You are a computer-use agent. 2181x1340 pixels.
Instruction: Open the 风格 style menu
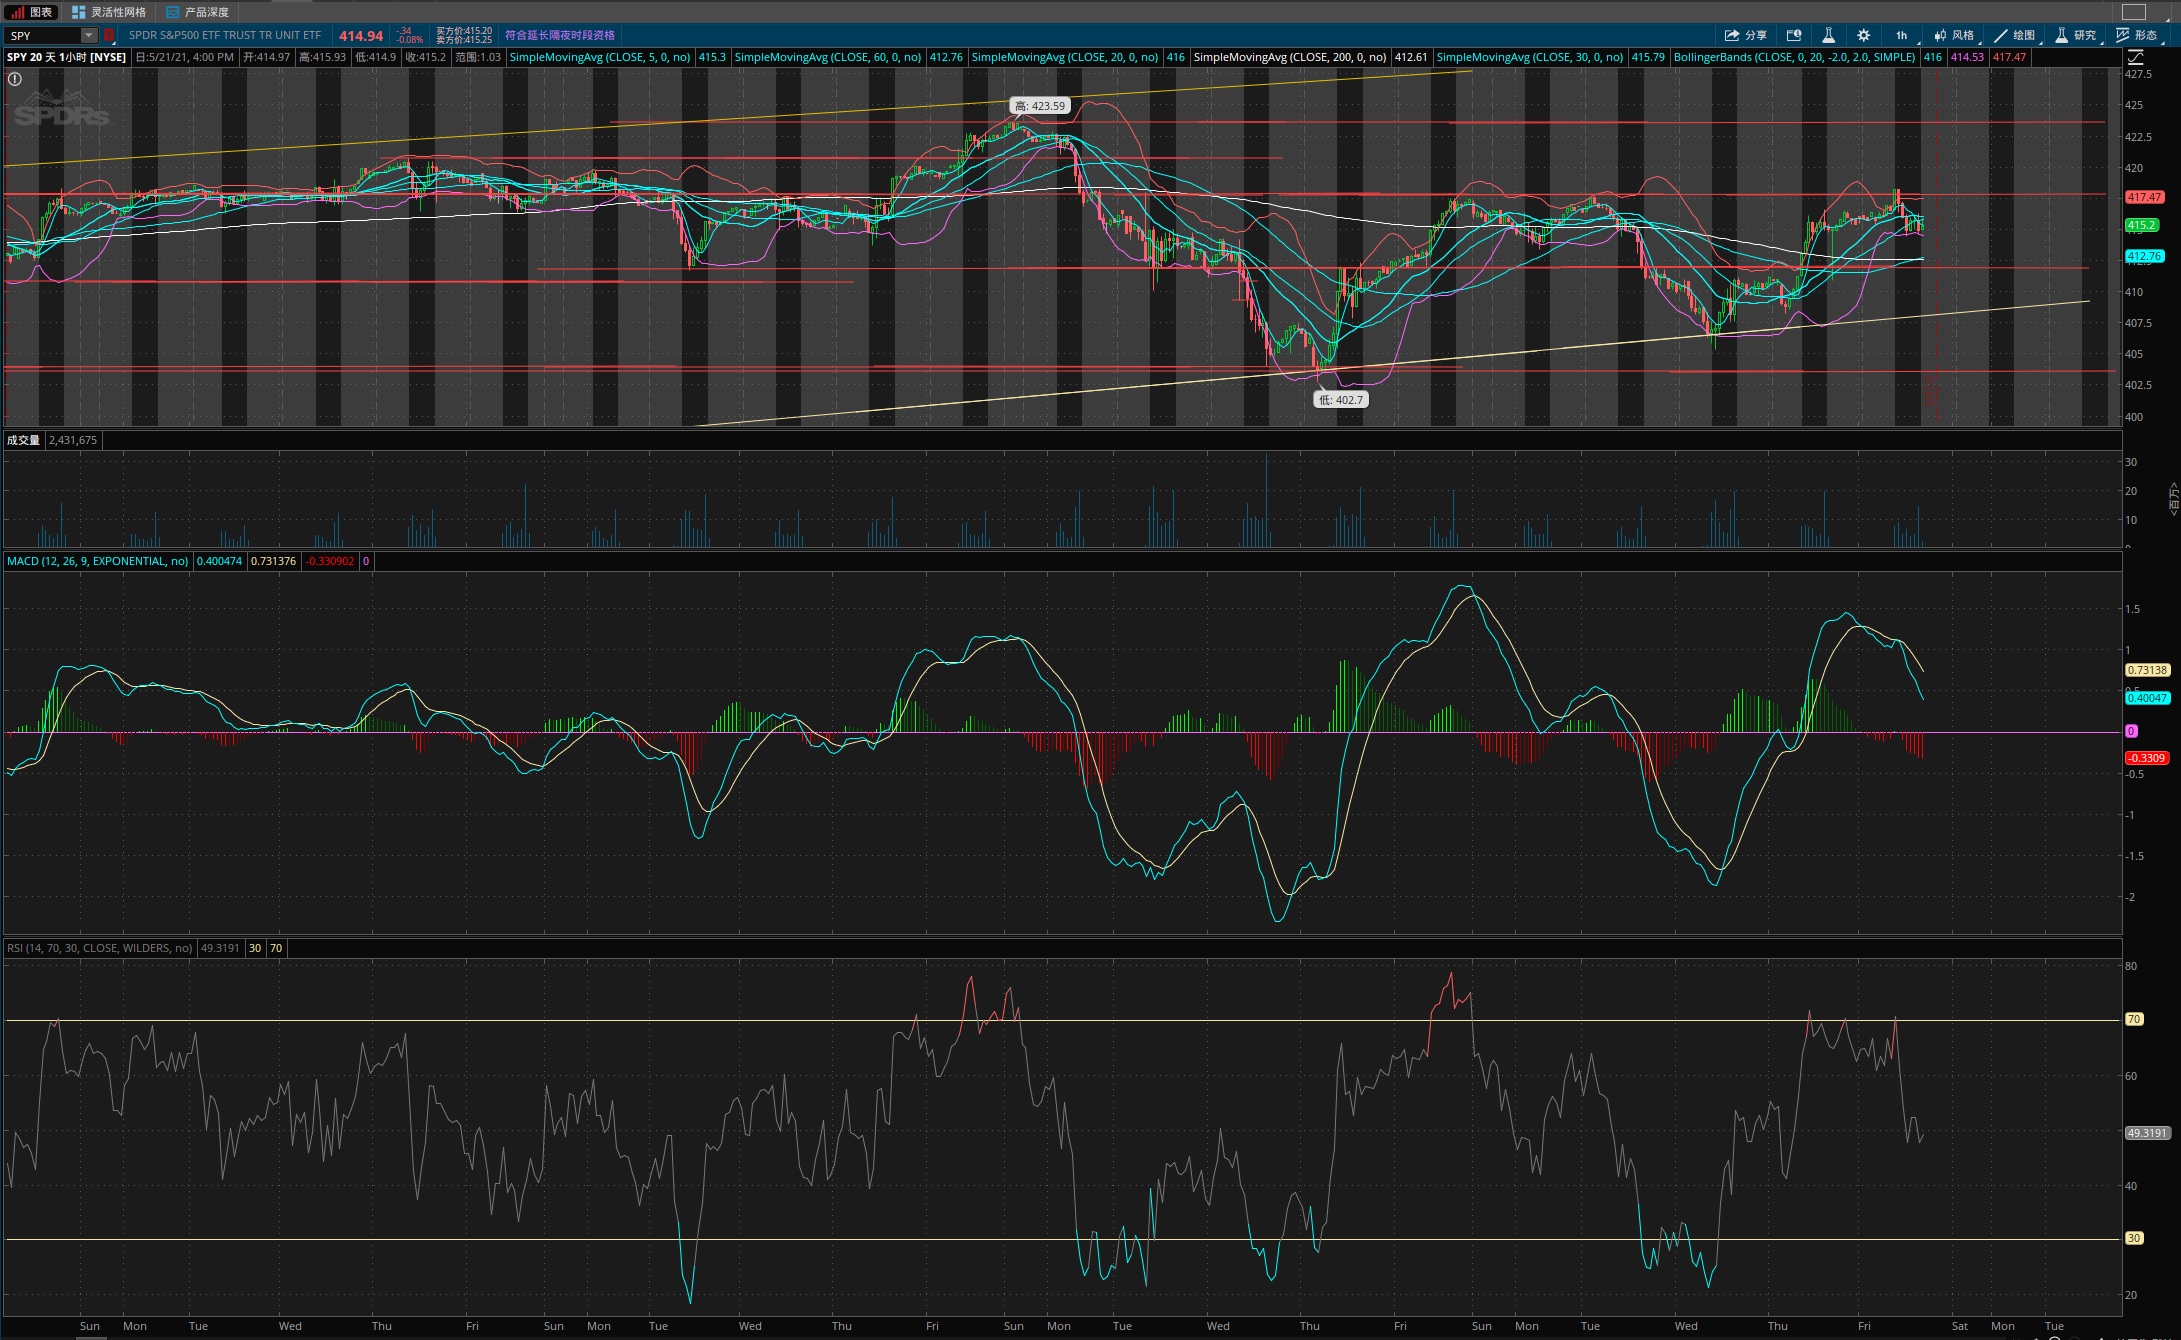pos(1954,35)
